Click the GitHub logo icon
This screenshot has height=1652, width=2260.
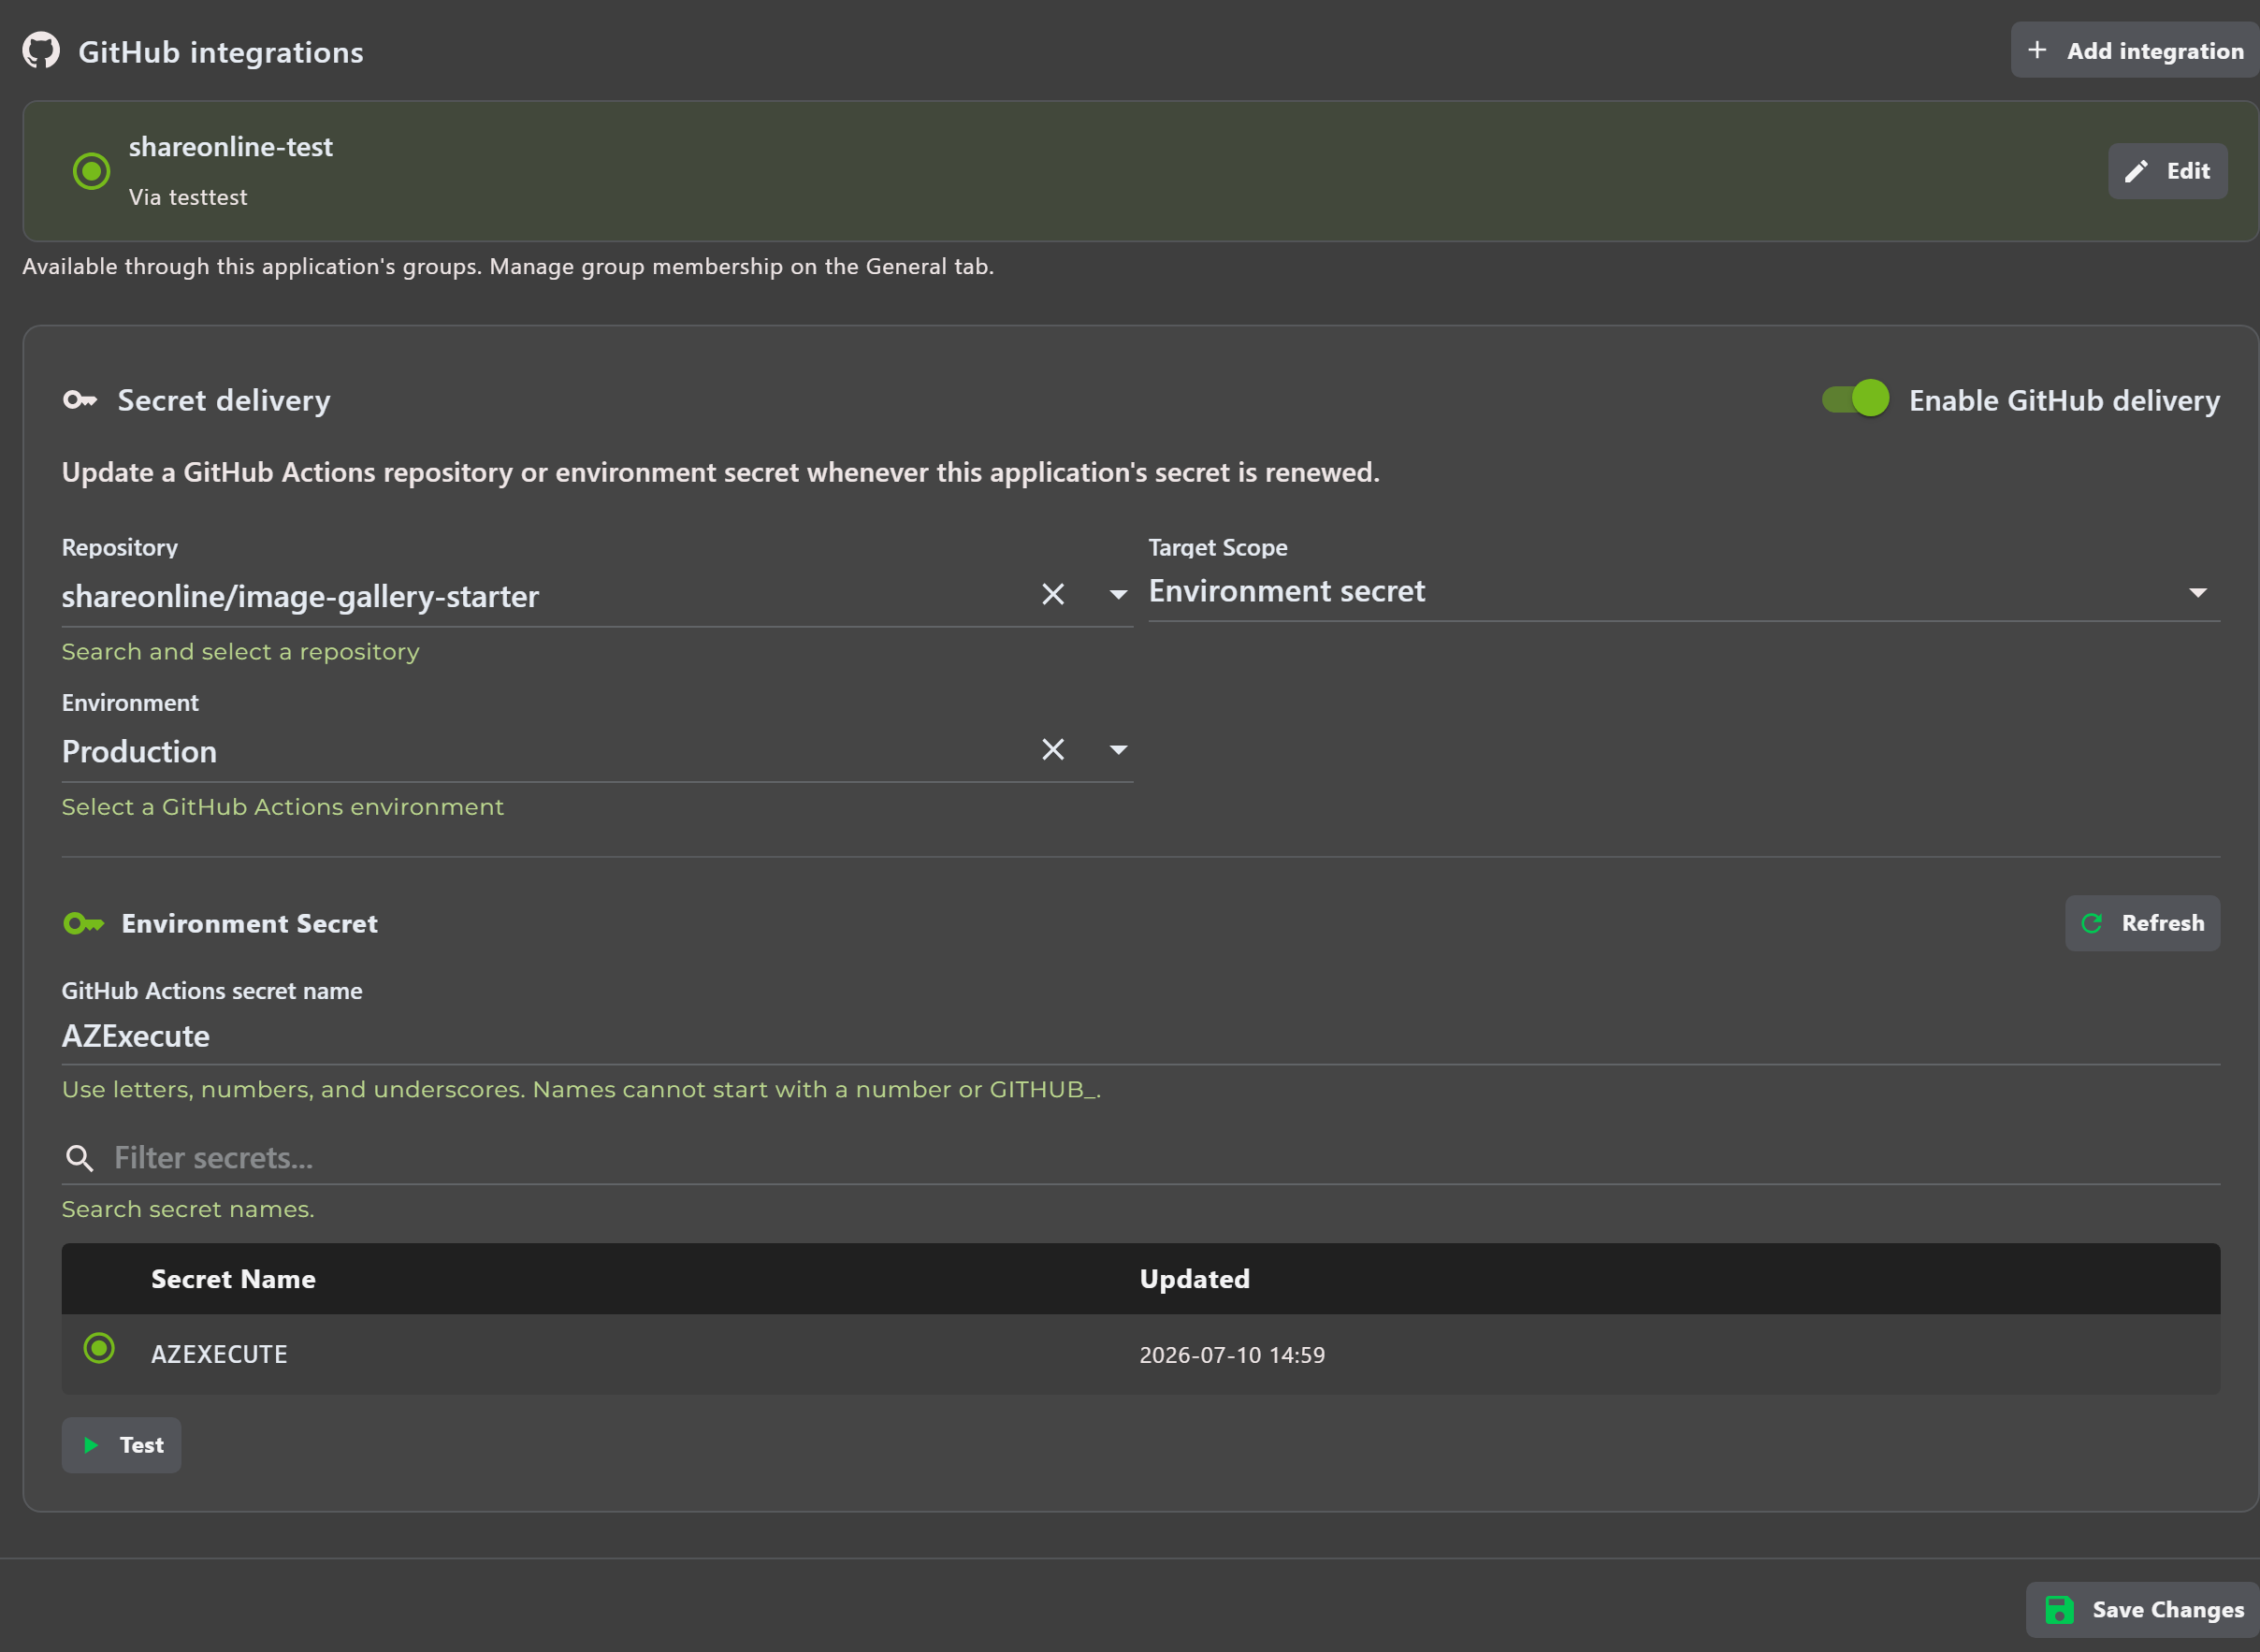coord(41,50)
